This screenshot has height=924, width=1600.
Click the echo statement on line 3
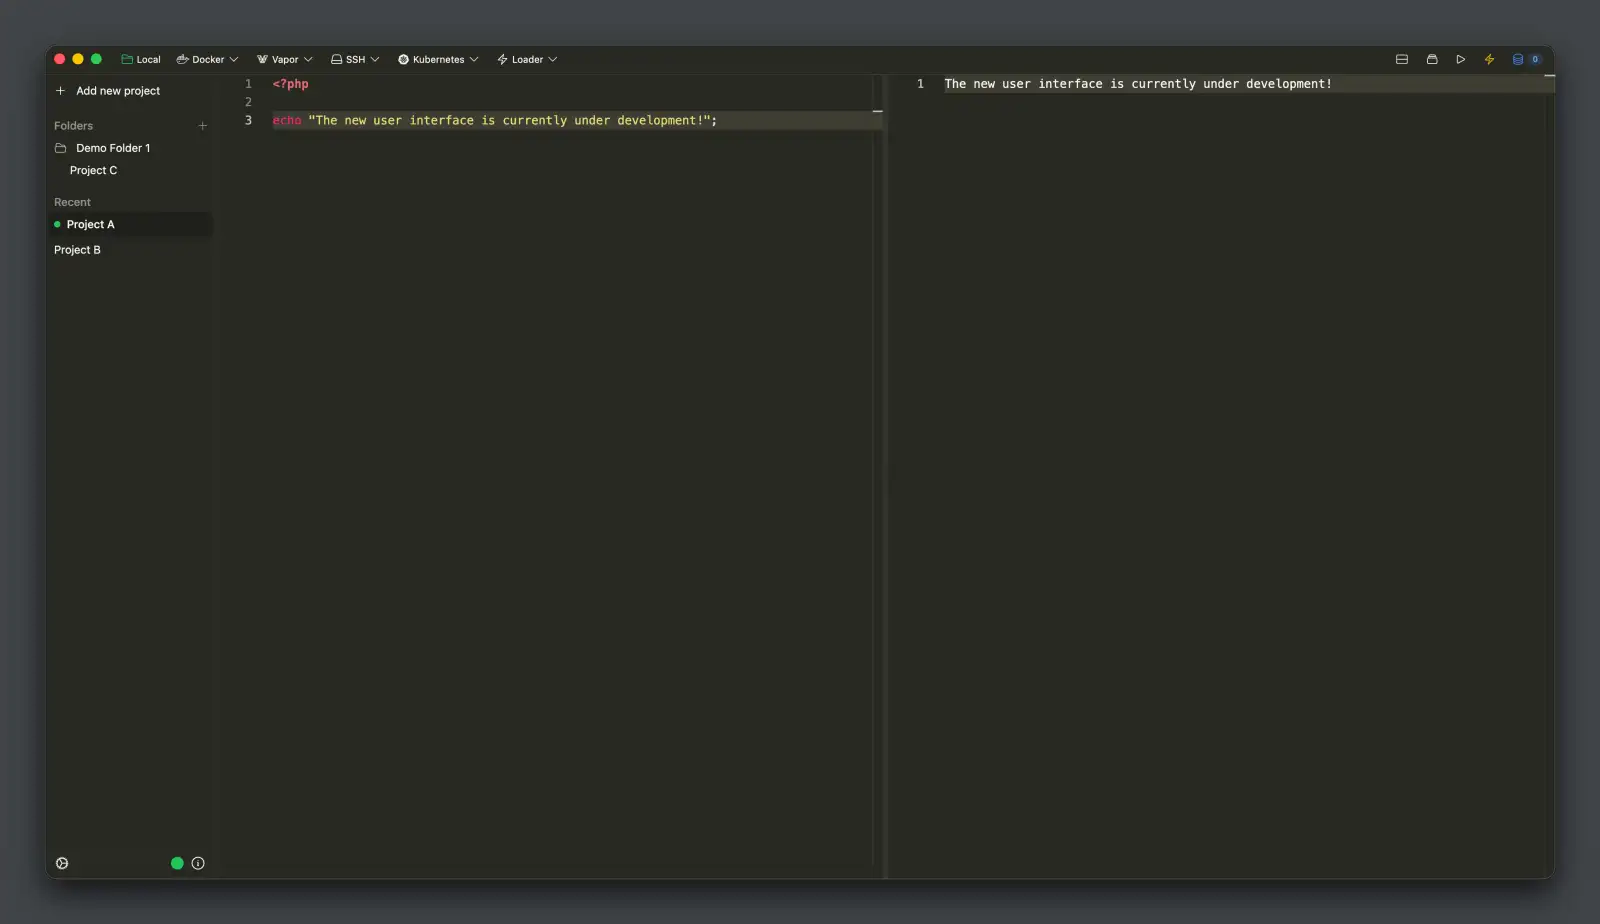click(495, 120)
